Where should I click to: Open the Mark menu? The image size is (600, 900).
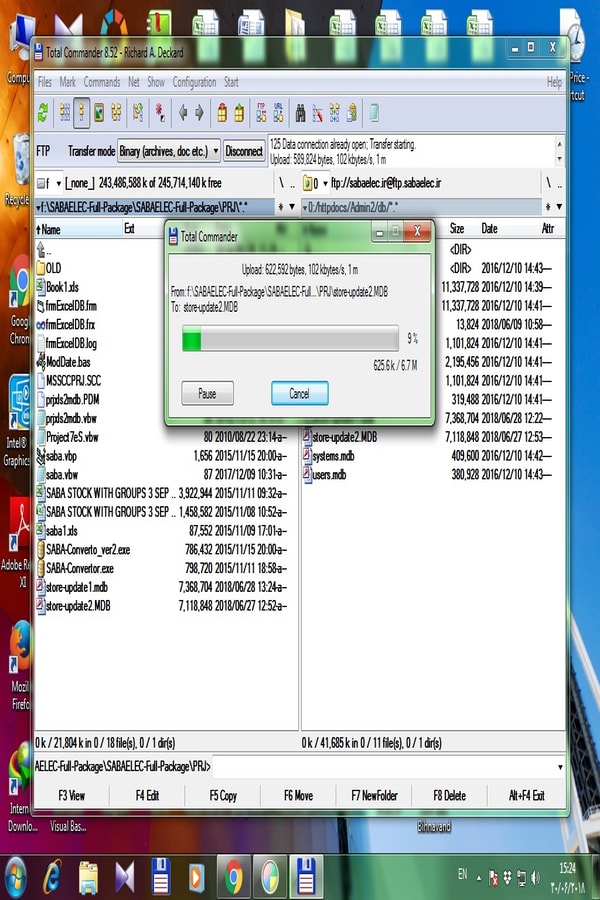pos(68,82)
